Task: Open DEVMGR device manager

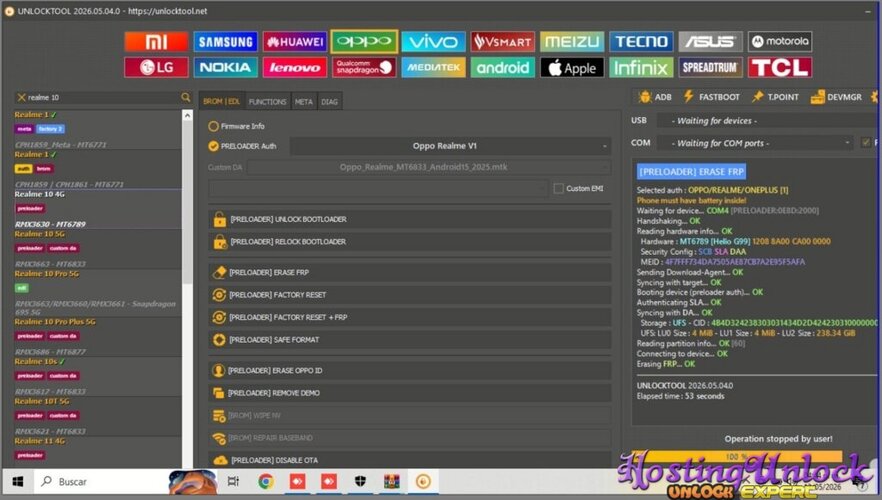Action: point(836,97)
